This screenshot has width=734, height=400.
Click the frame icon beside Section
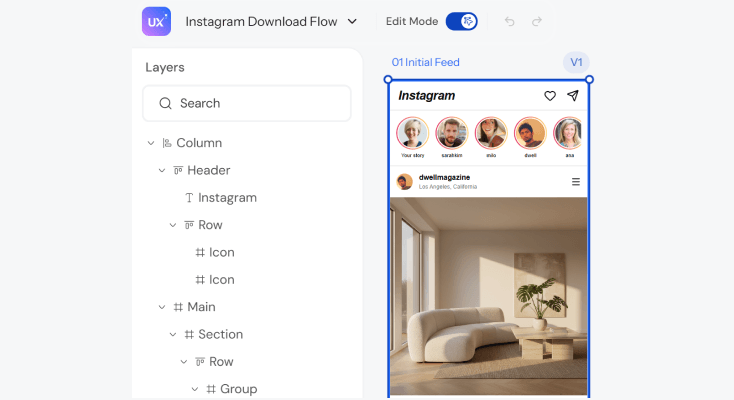tap(189, 334)
